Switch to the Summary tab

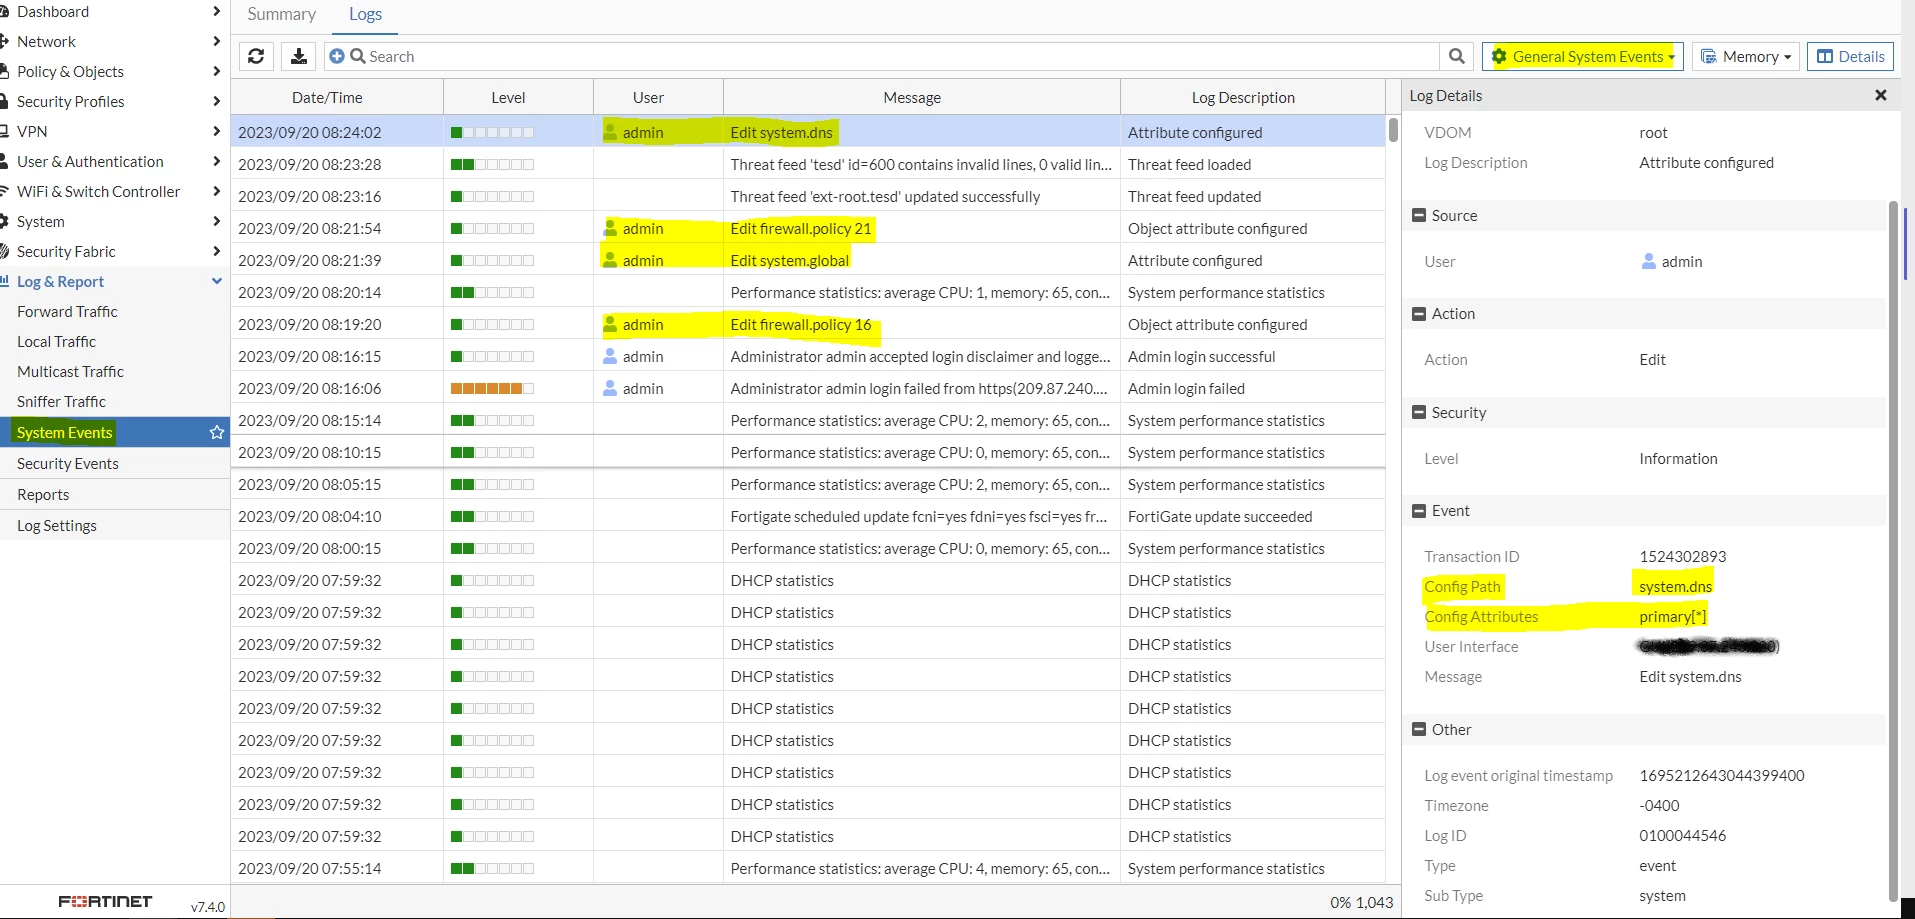(x=281, y=14)
